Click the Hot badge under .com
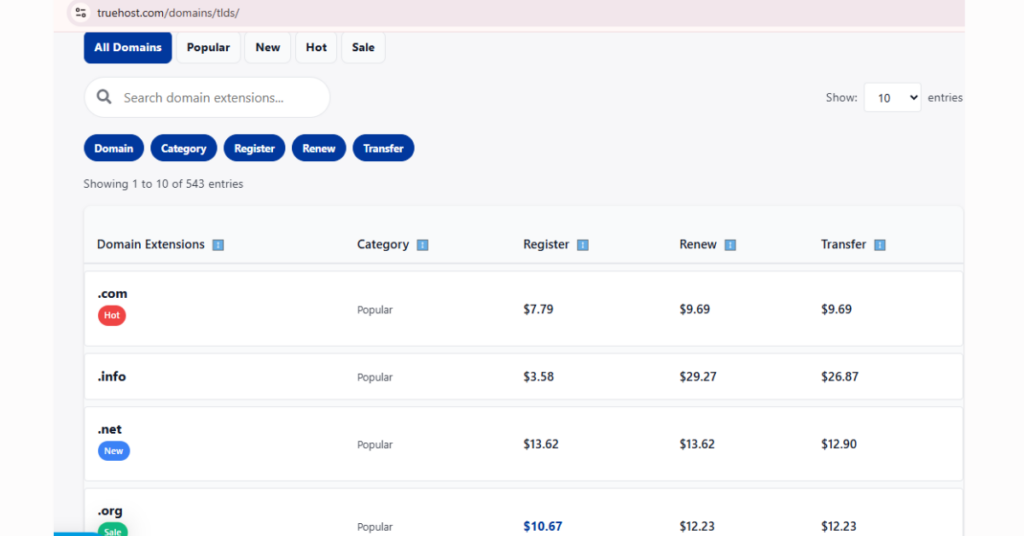The width and height of the screenshot is (1024, 536). [x=112, y=315]
